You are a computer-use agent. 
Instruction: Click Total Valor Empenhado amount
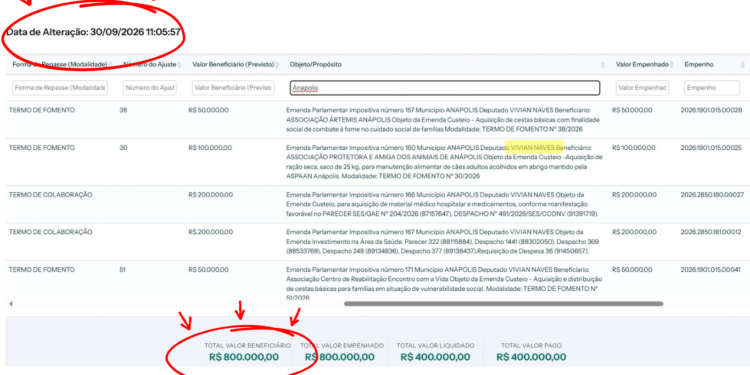pos(340,357)
